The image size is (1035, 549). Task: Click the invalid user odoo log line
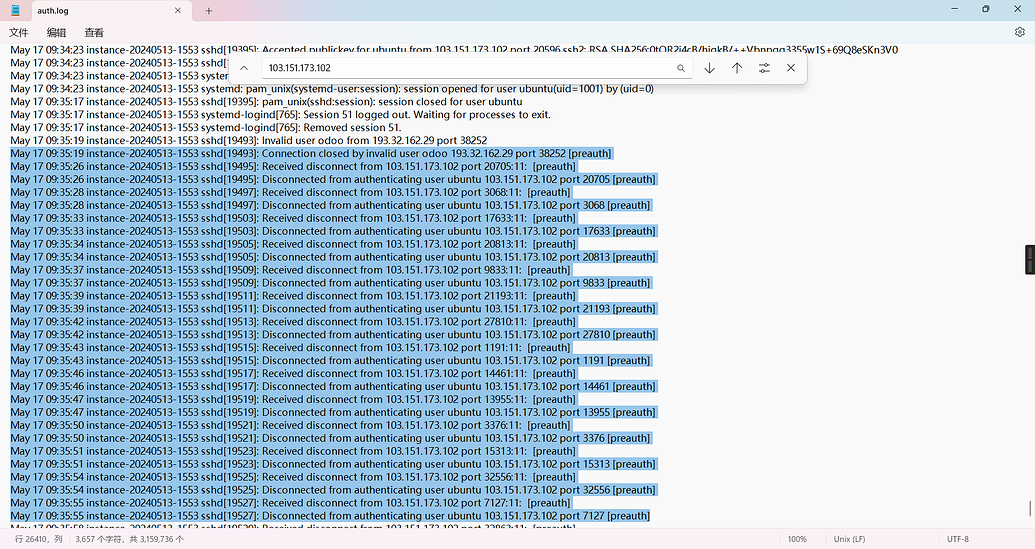pyautogui.click(x=248, y=140)
